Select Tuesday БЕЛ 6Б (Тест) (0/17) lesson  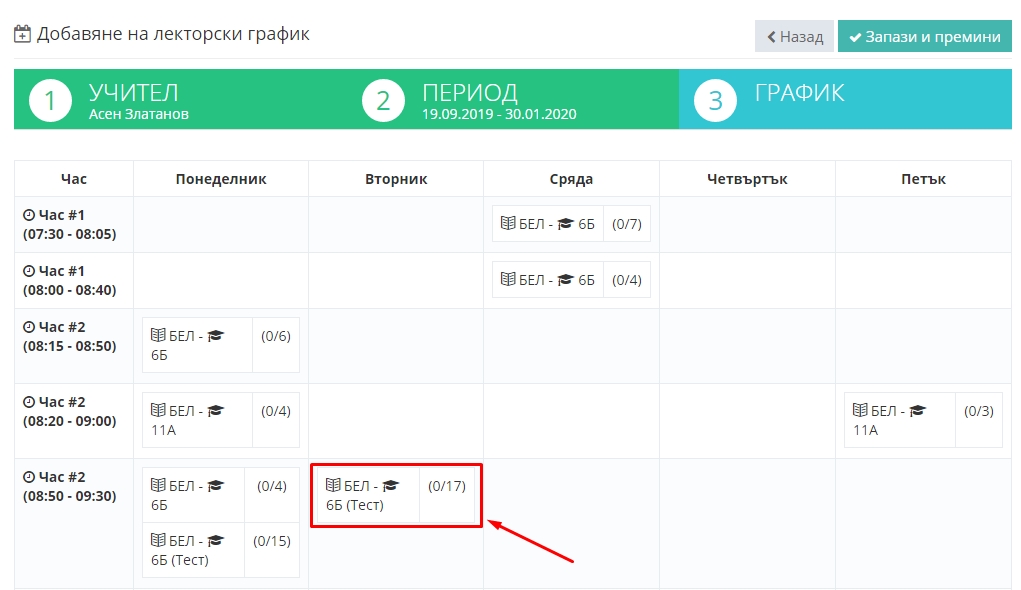coord(396,495)
